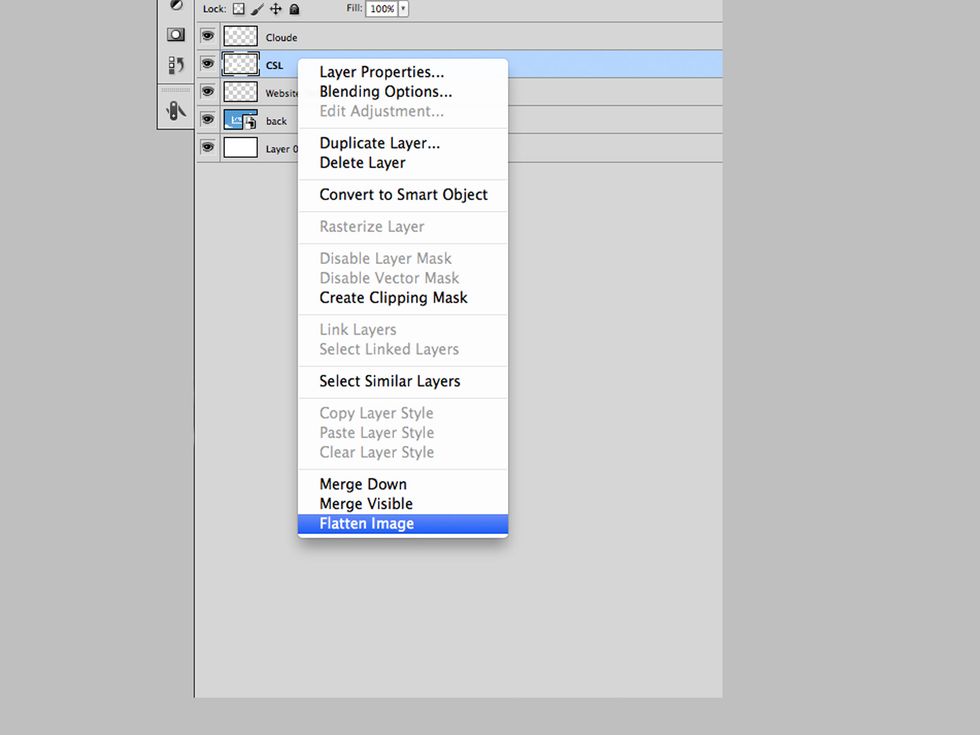Click the toolbar icon below Quick Mask
The width and height of the screenshot is (980, 735).
(176, 63)
